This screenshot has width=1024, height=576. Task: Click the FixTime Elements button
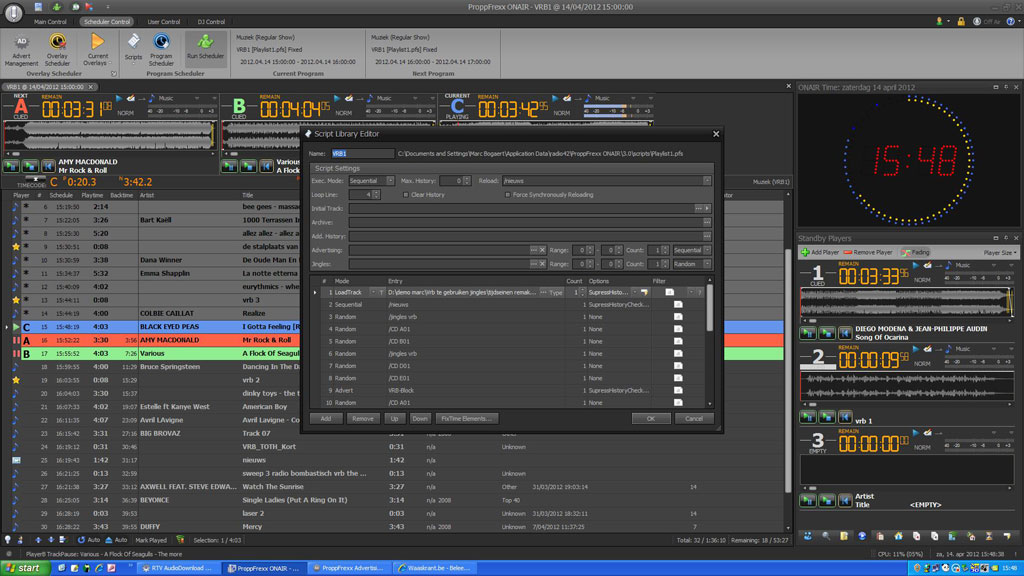[466, 418]
